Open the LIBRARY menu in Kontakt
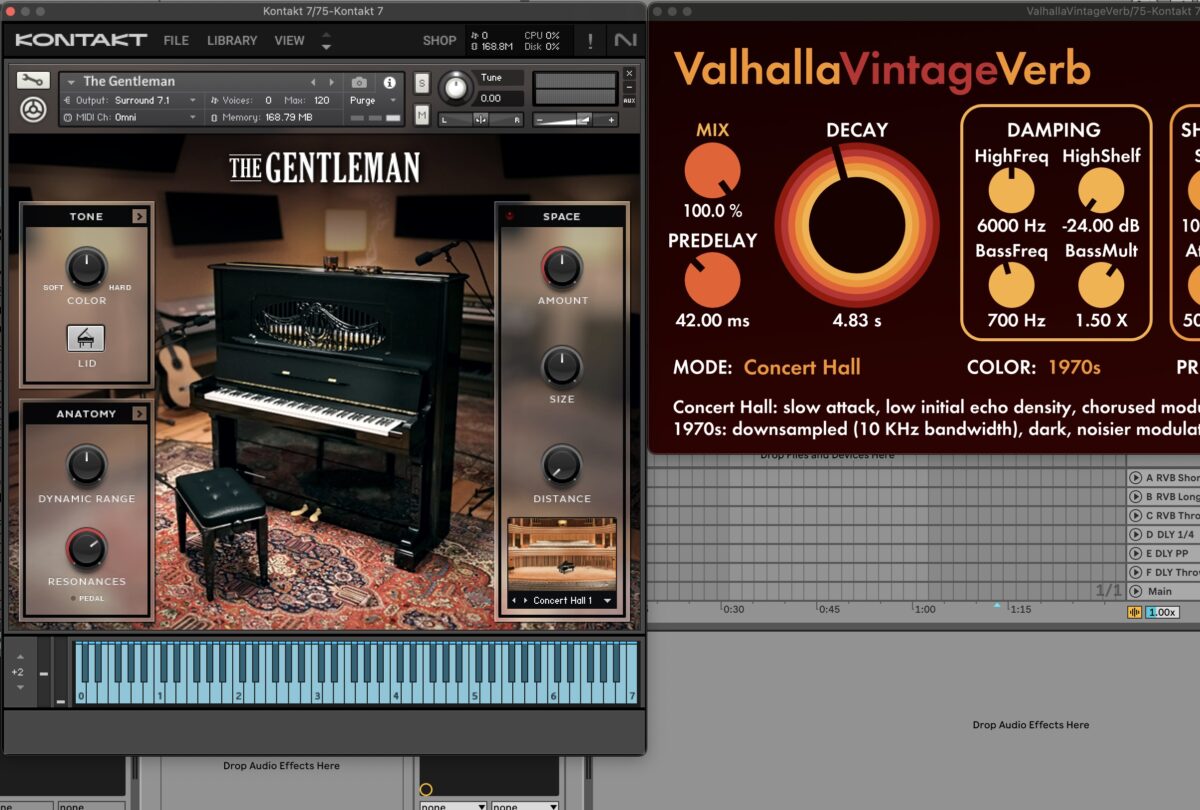The height and width of the screenshot is (810, 1200). coord(232,41)
